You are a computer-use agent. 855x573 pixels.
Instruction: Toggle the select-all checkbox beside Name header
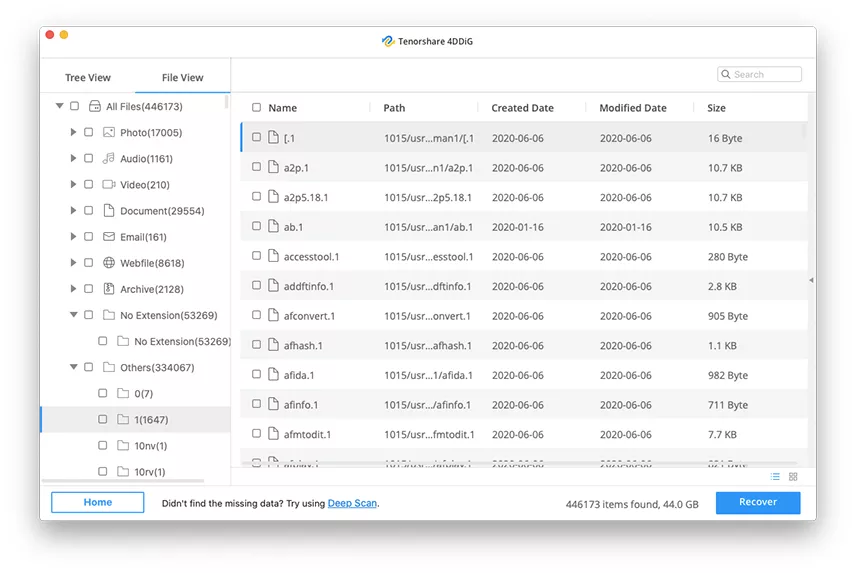pos(257,108)
